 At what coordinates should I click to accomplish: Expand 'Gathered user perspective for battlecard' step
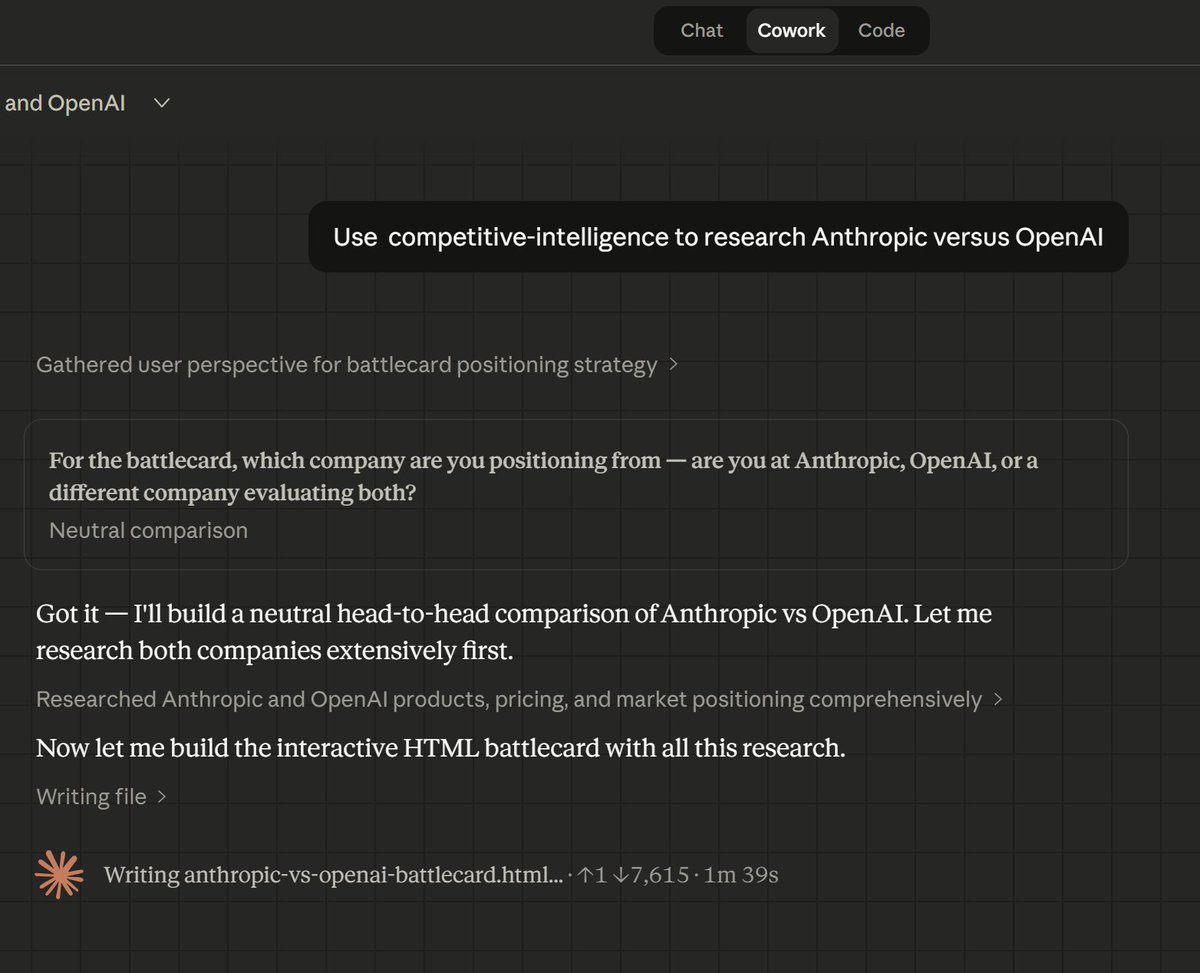tap(357, 365)
